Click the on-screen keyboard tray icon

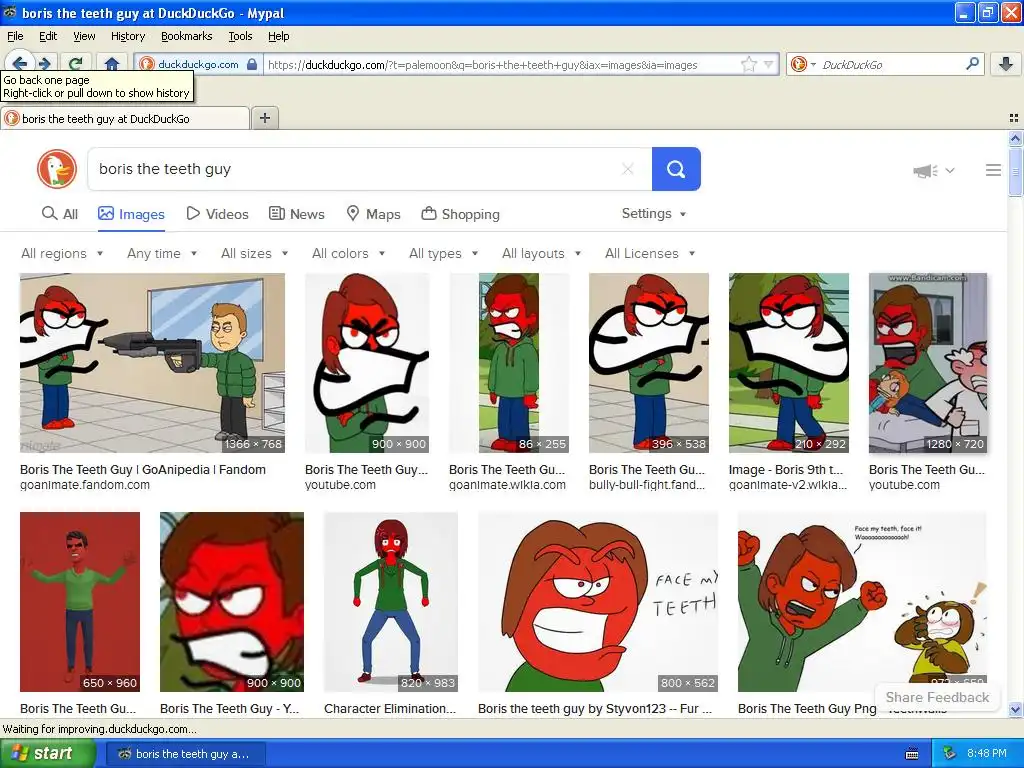(912, 754)
